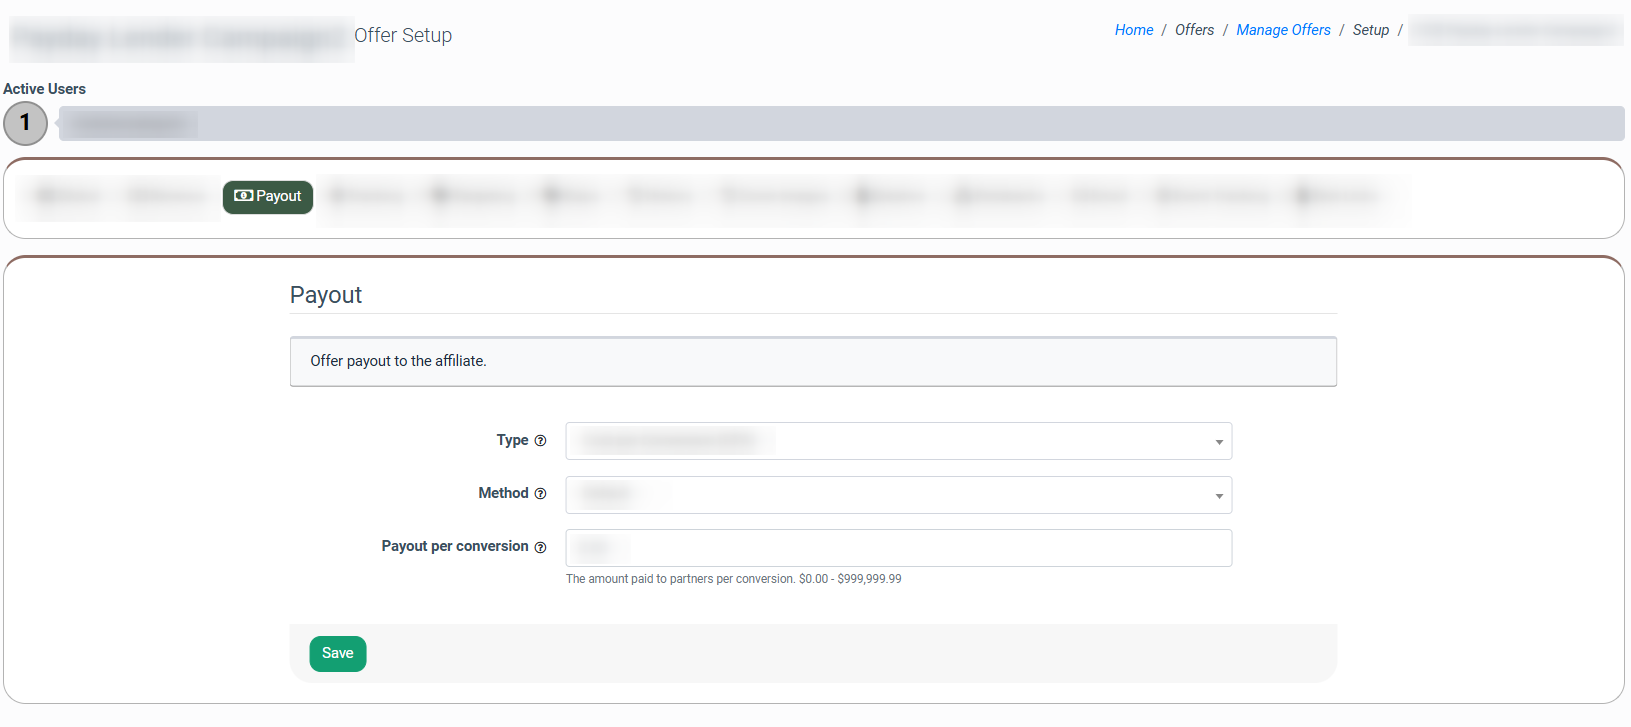Image resolution: width=1631 pixels, height=727 pixels.
Task: Expand the Type dropdown arrow
Action: point(1218,442)
